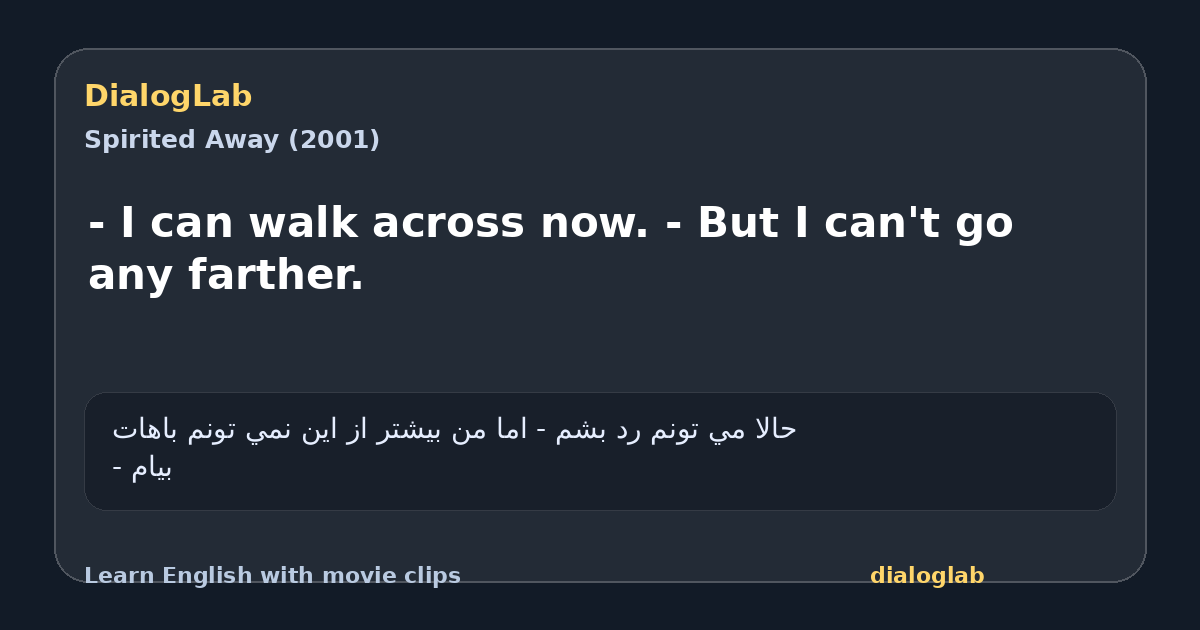Select the word "walk" in the English dialogue
This screenshot has height=630, width=1200.
coord(303,223)
